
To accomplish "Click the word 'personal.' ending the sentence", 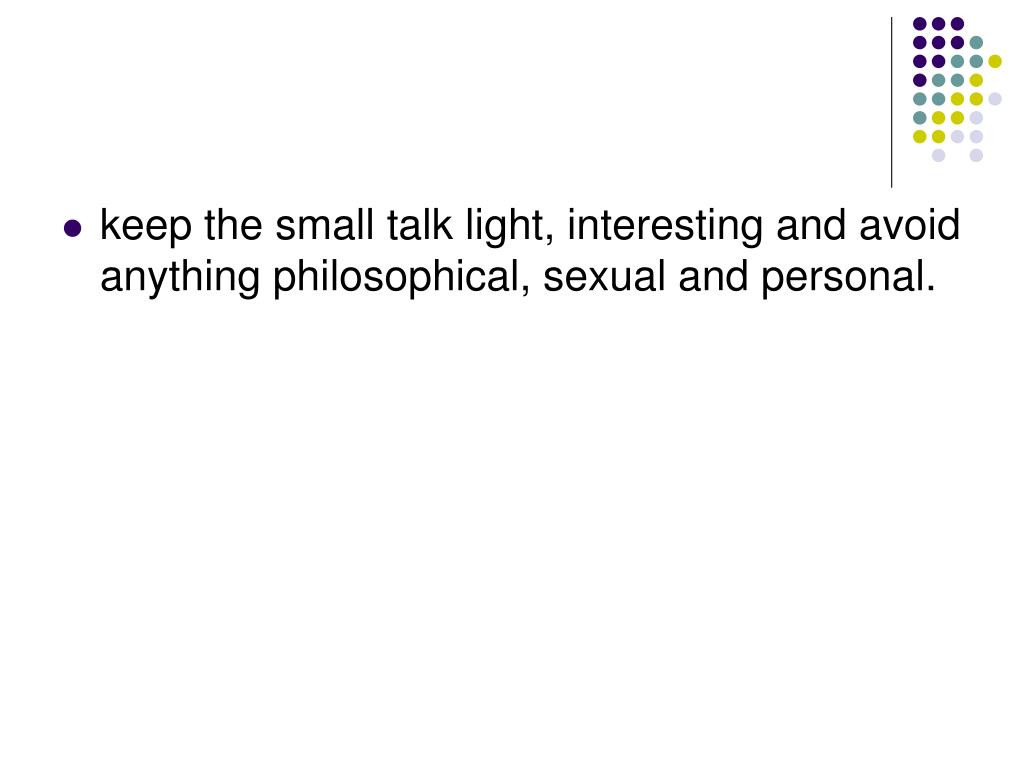I will click(x=848, y=278).
